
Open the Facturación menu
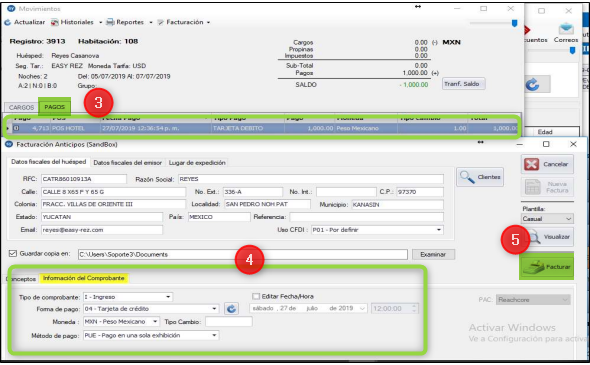[x=184, y=22]
